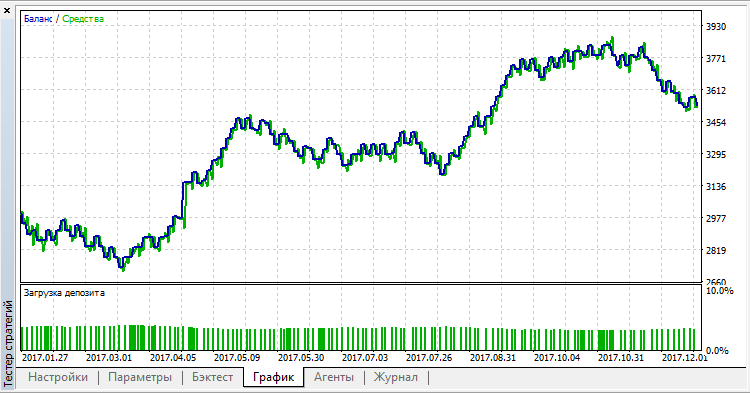Click the 2819 axis value

(x=716, y=251)
